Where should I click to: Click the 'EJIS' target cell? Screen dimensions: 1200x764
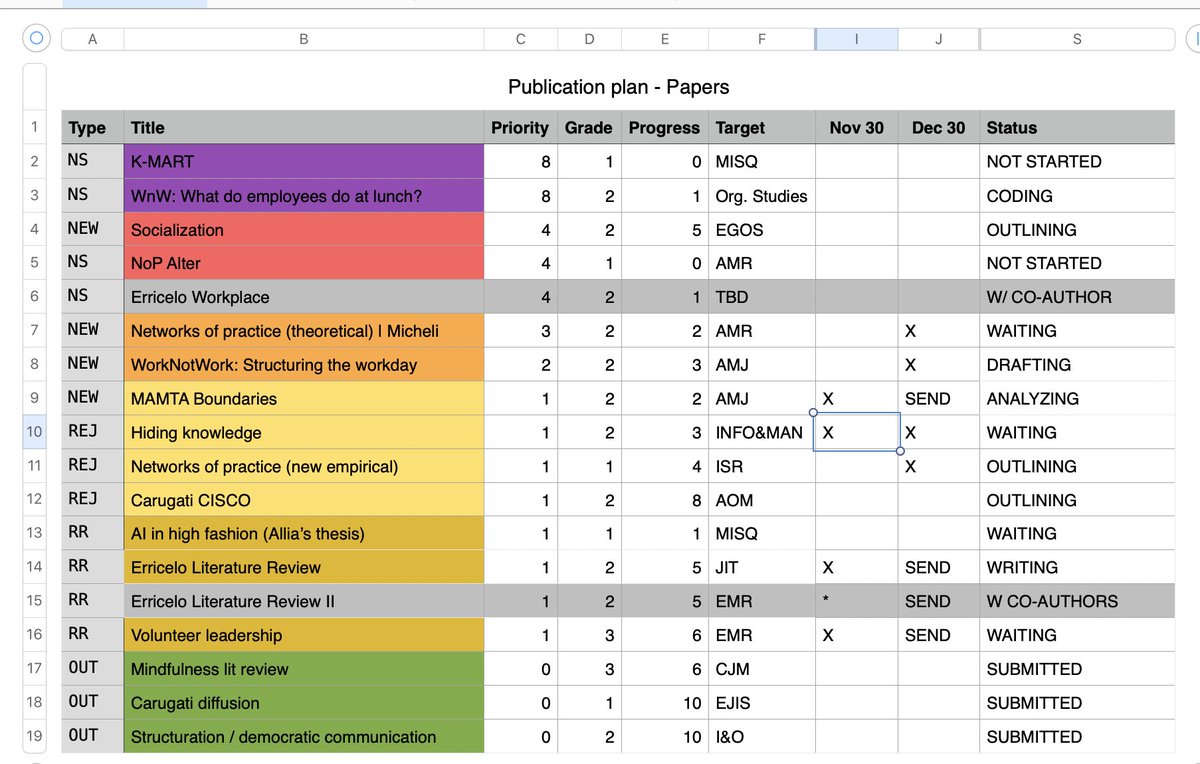click(762, 703)
